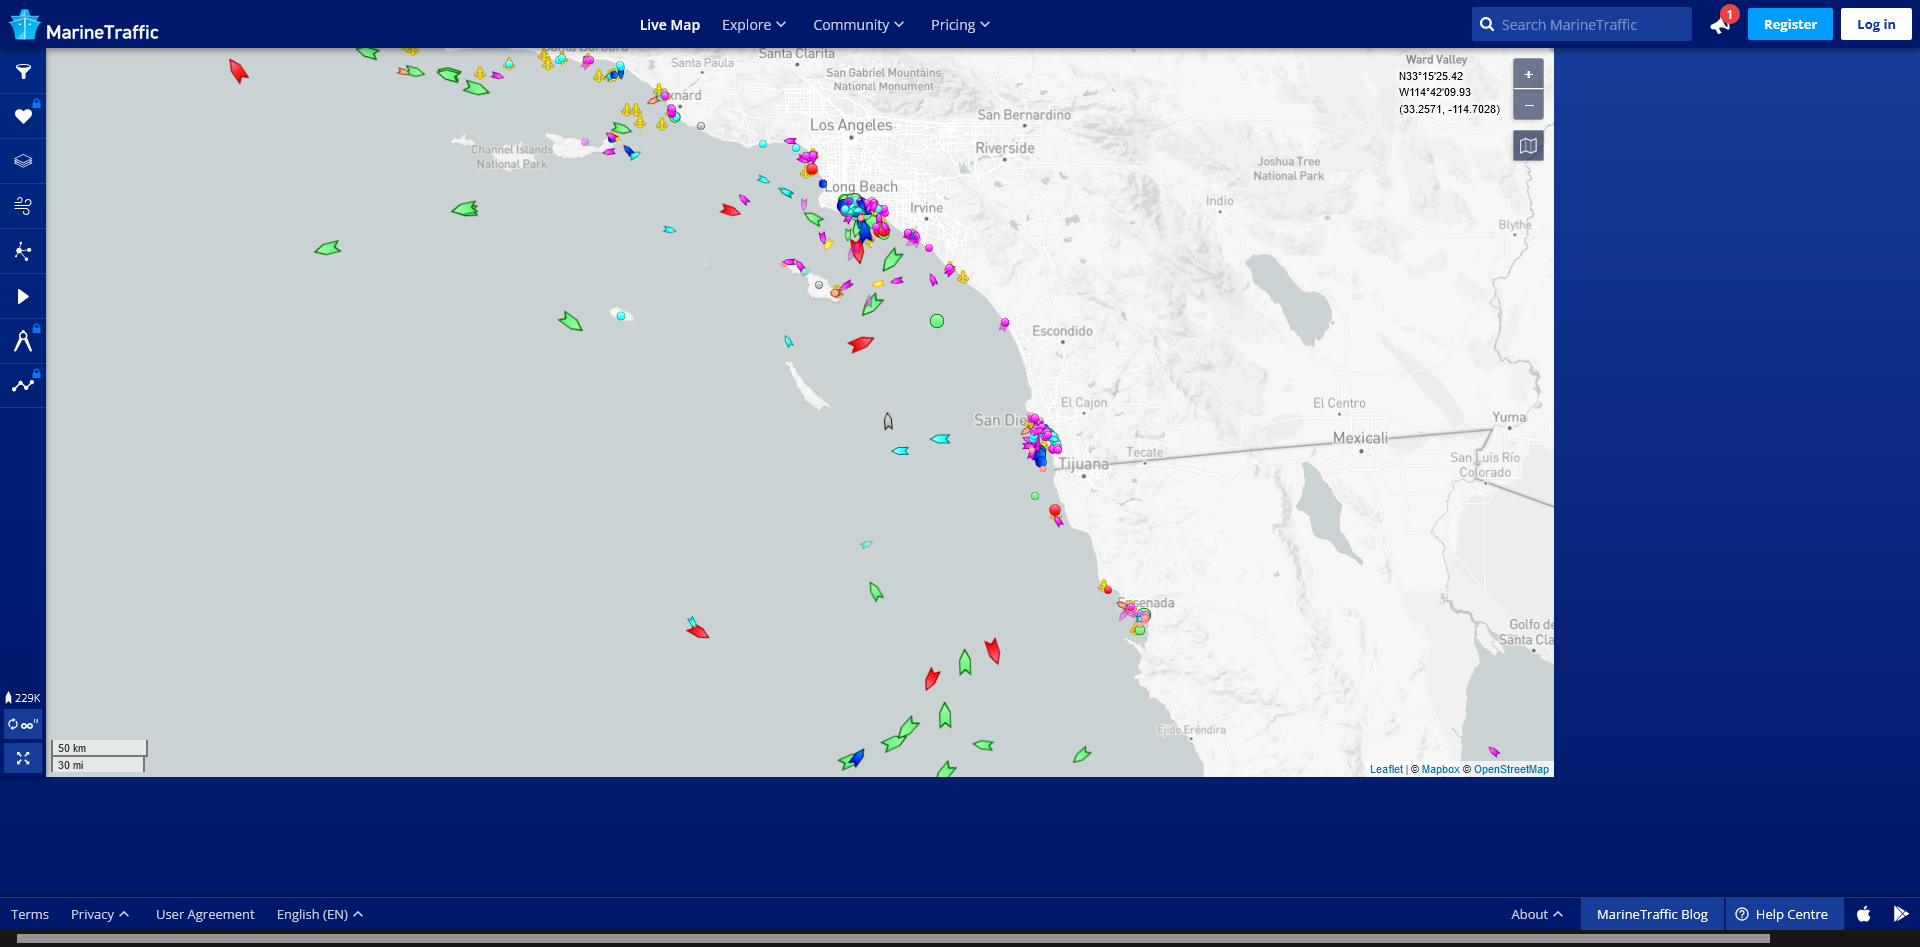Open notifications megaphone icon
This screenshot has height=947, width=1920.
coord(1721,24)
